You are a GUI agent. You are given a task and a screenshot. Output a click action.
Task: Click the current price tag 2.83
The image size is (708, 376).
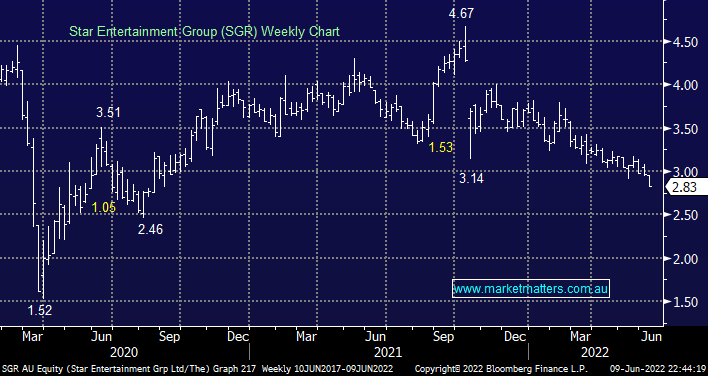point(687,187)
